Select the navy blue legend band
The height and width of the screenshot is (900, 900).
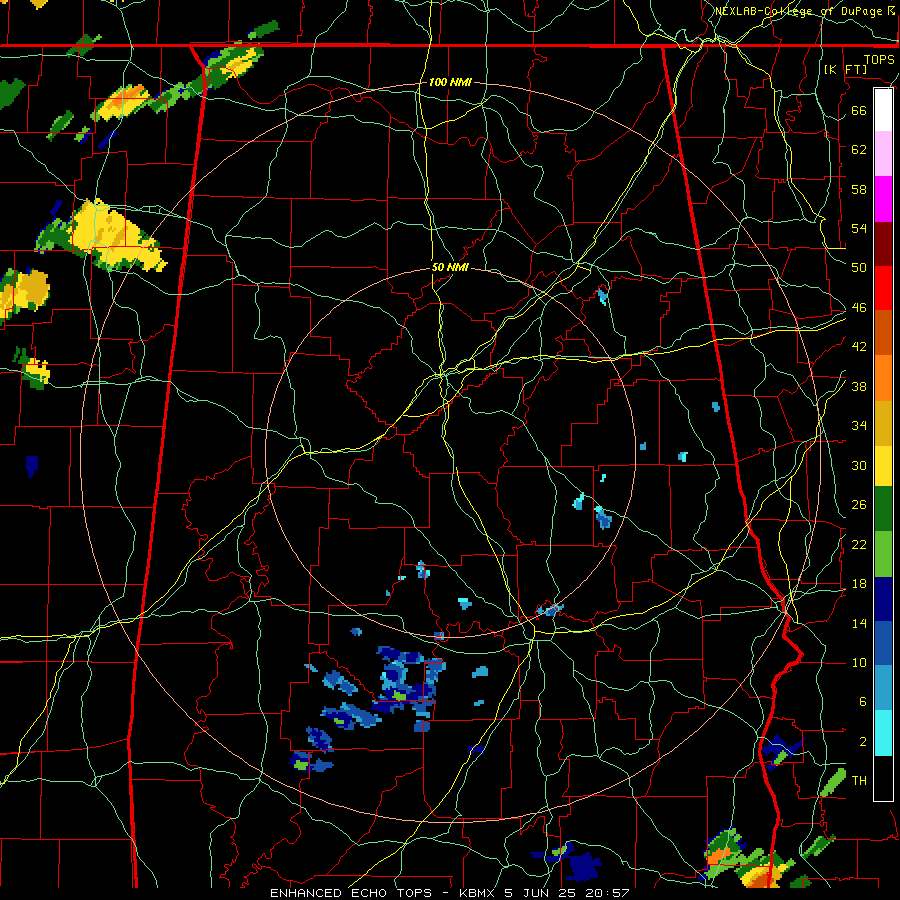[883, 599]
